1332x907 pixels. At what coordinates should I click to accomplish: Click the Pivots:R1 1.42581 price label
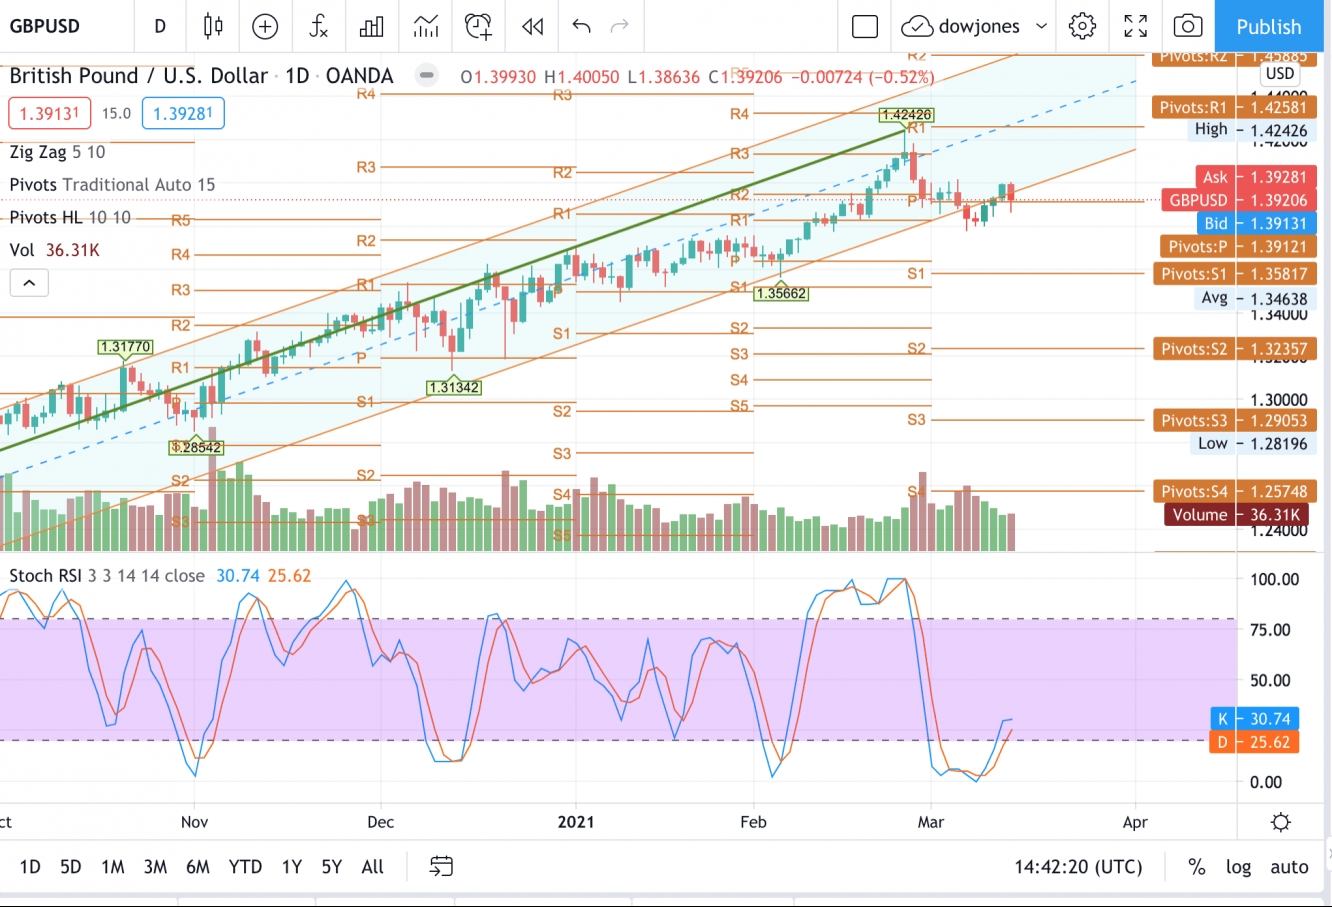click(x=1234, y=108)
